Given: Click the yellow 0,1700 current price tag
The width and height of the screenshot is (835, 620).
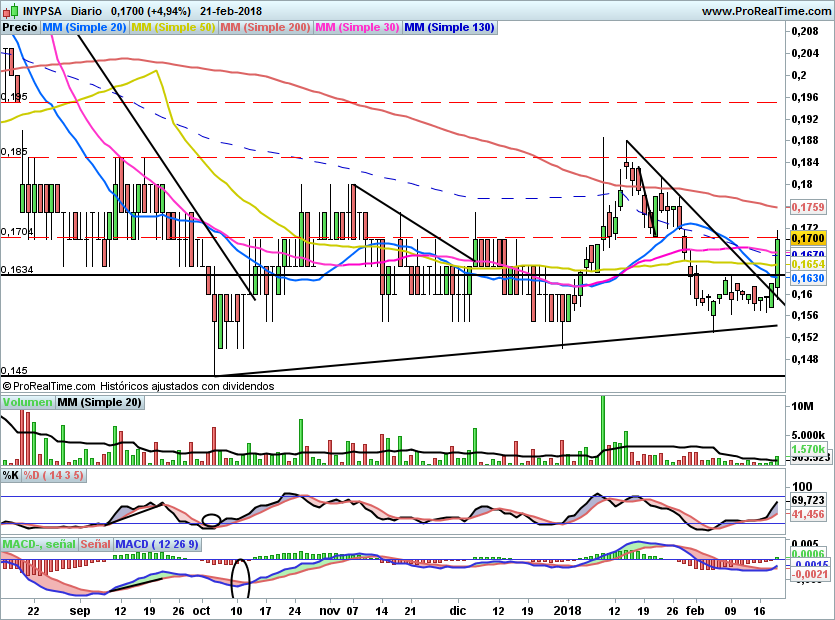Looking at the screenshot, I should pos(807,239).
